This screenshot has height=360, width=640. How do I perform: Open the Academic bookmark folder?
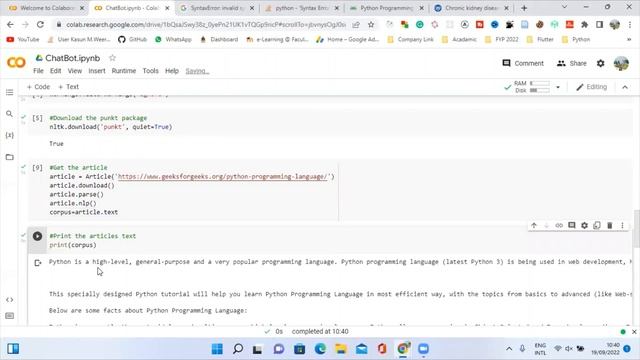click(459, 40)
